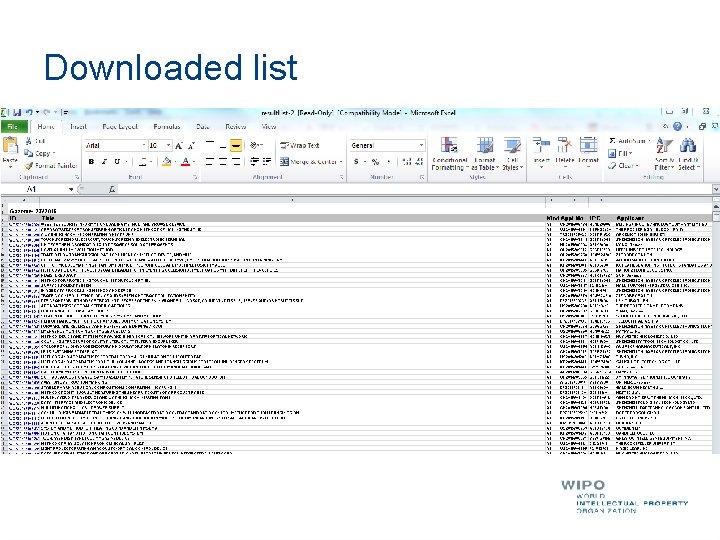Toggle Center horizontal alignment
This screenshot has height=540, width=720.
[223, 162]
